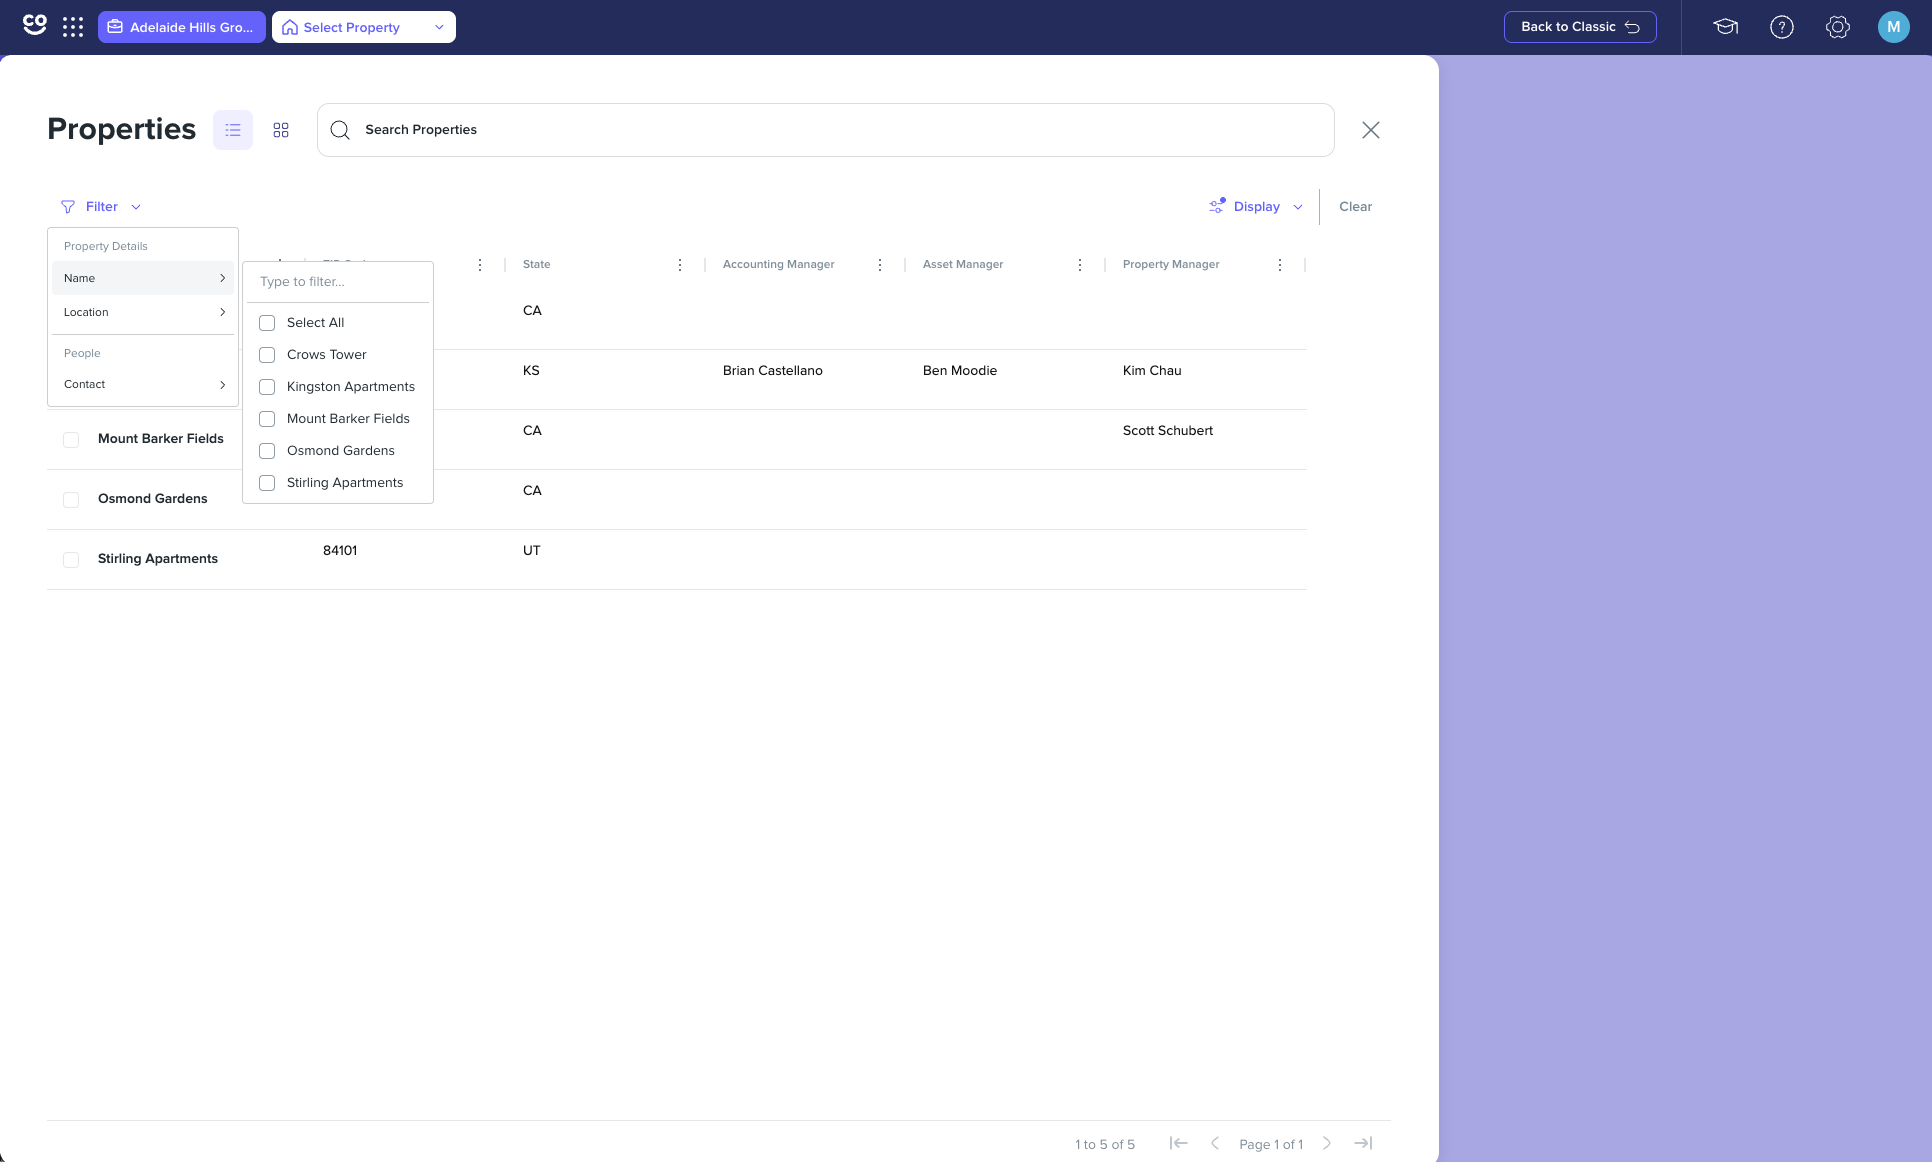Click the 84101 ZIP code cell

click(x=340, y=550)
